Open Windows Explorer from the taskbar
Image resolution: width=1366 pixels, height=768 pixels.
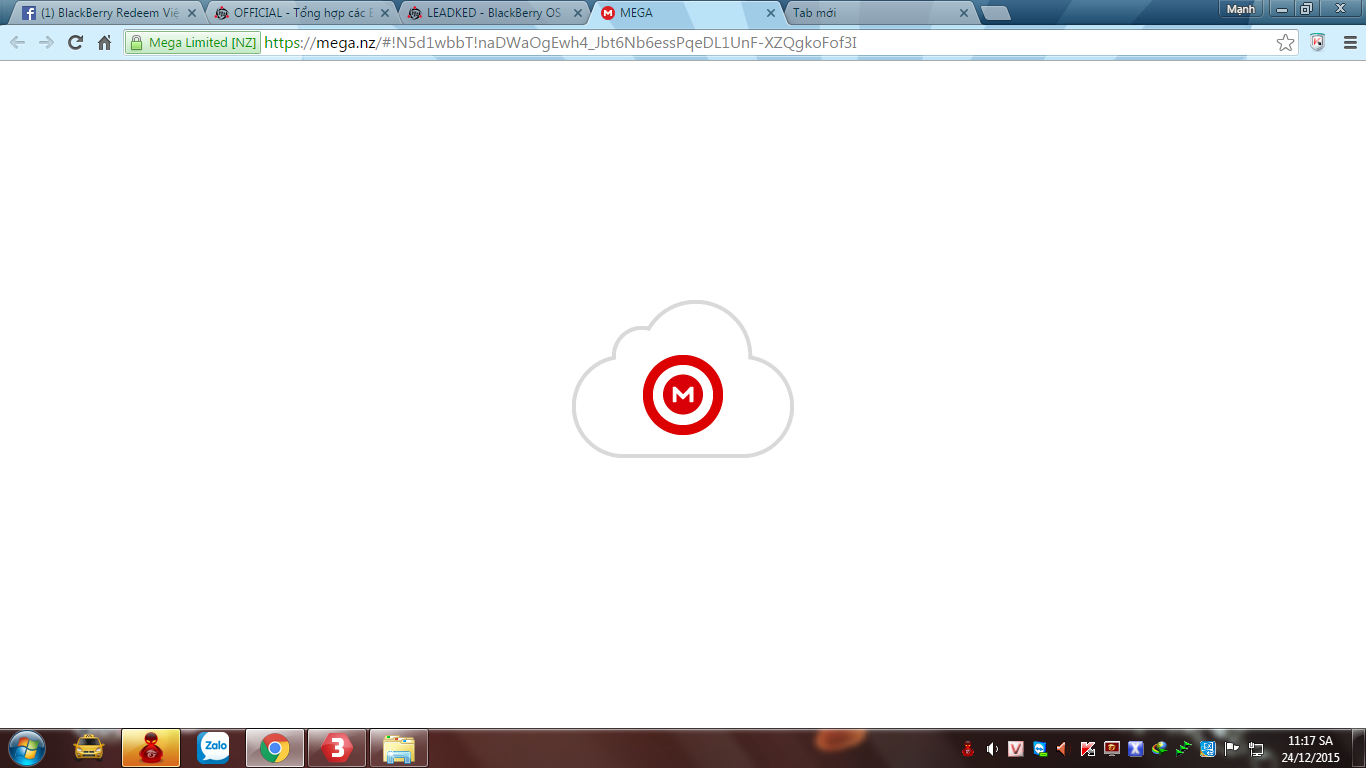coord(399,748)
